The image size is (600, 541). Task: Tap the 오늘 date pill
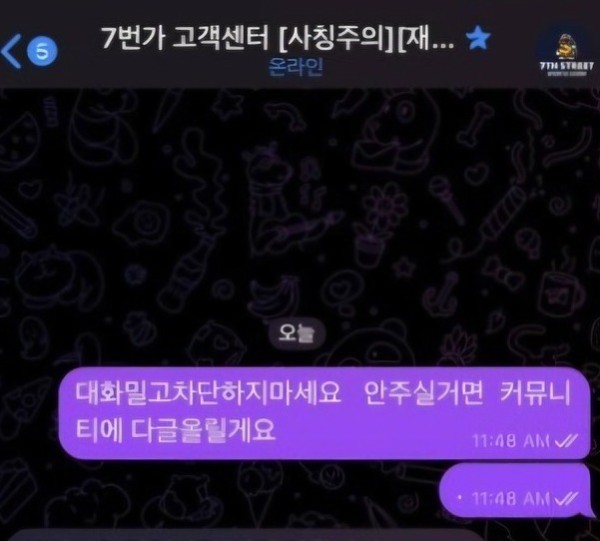pos(297,334)
